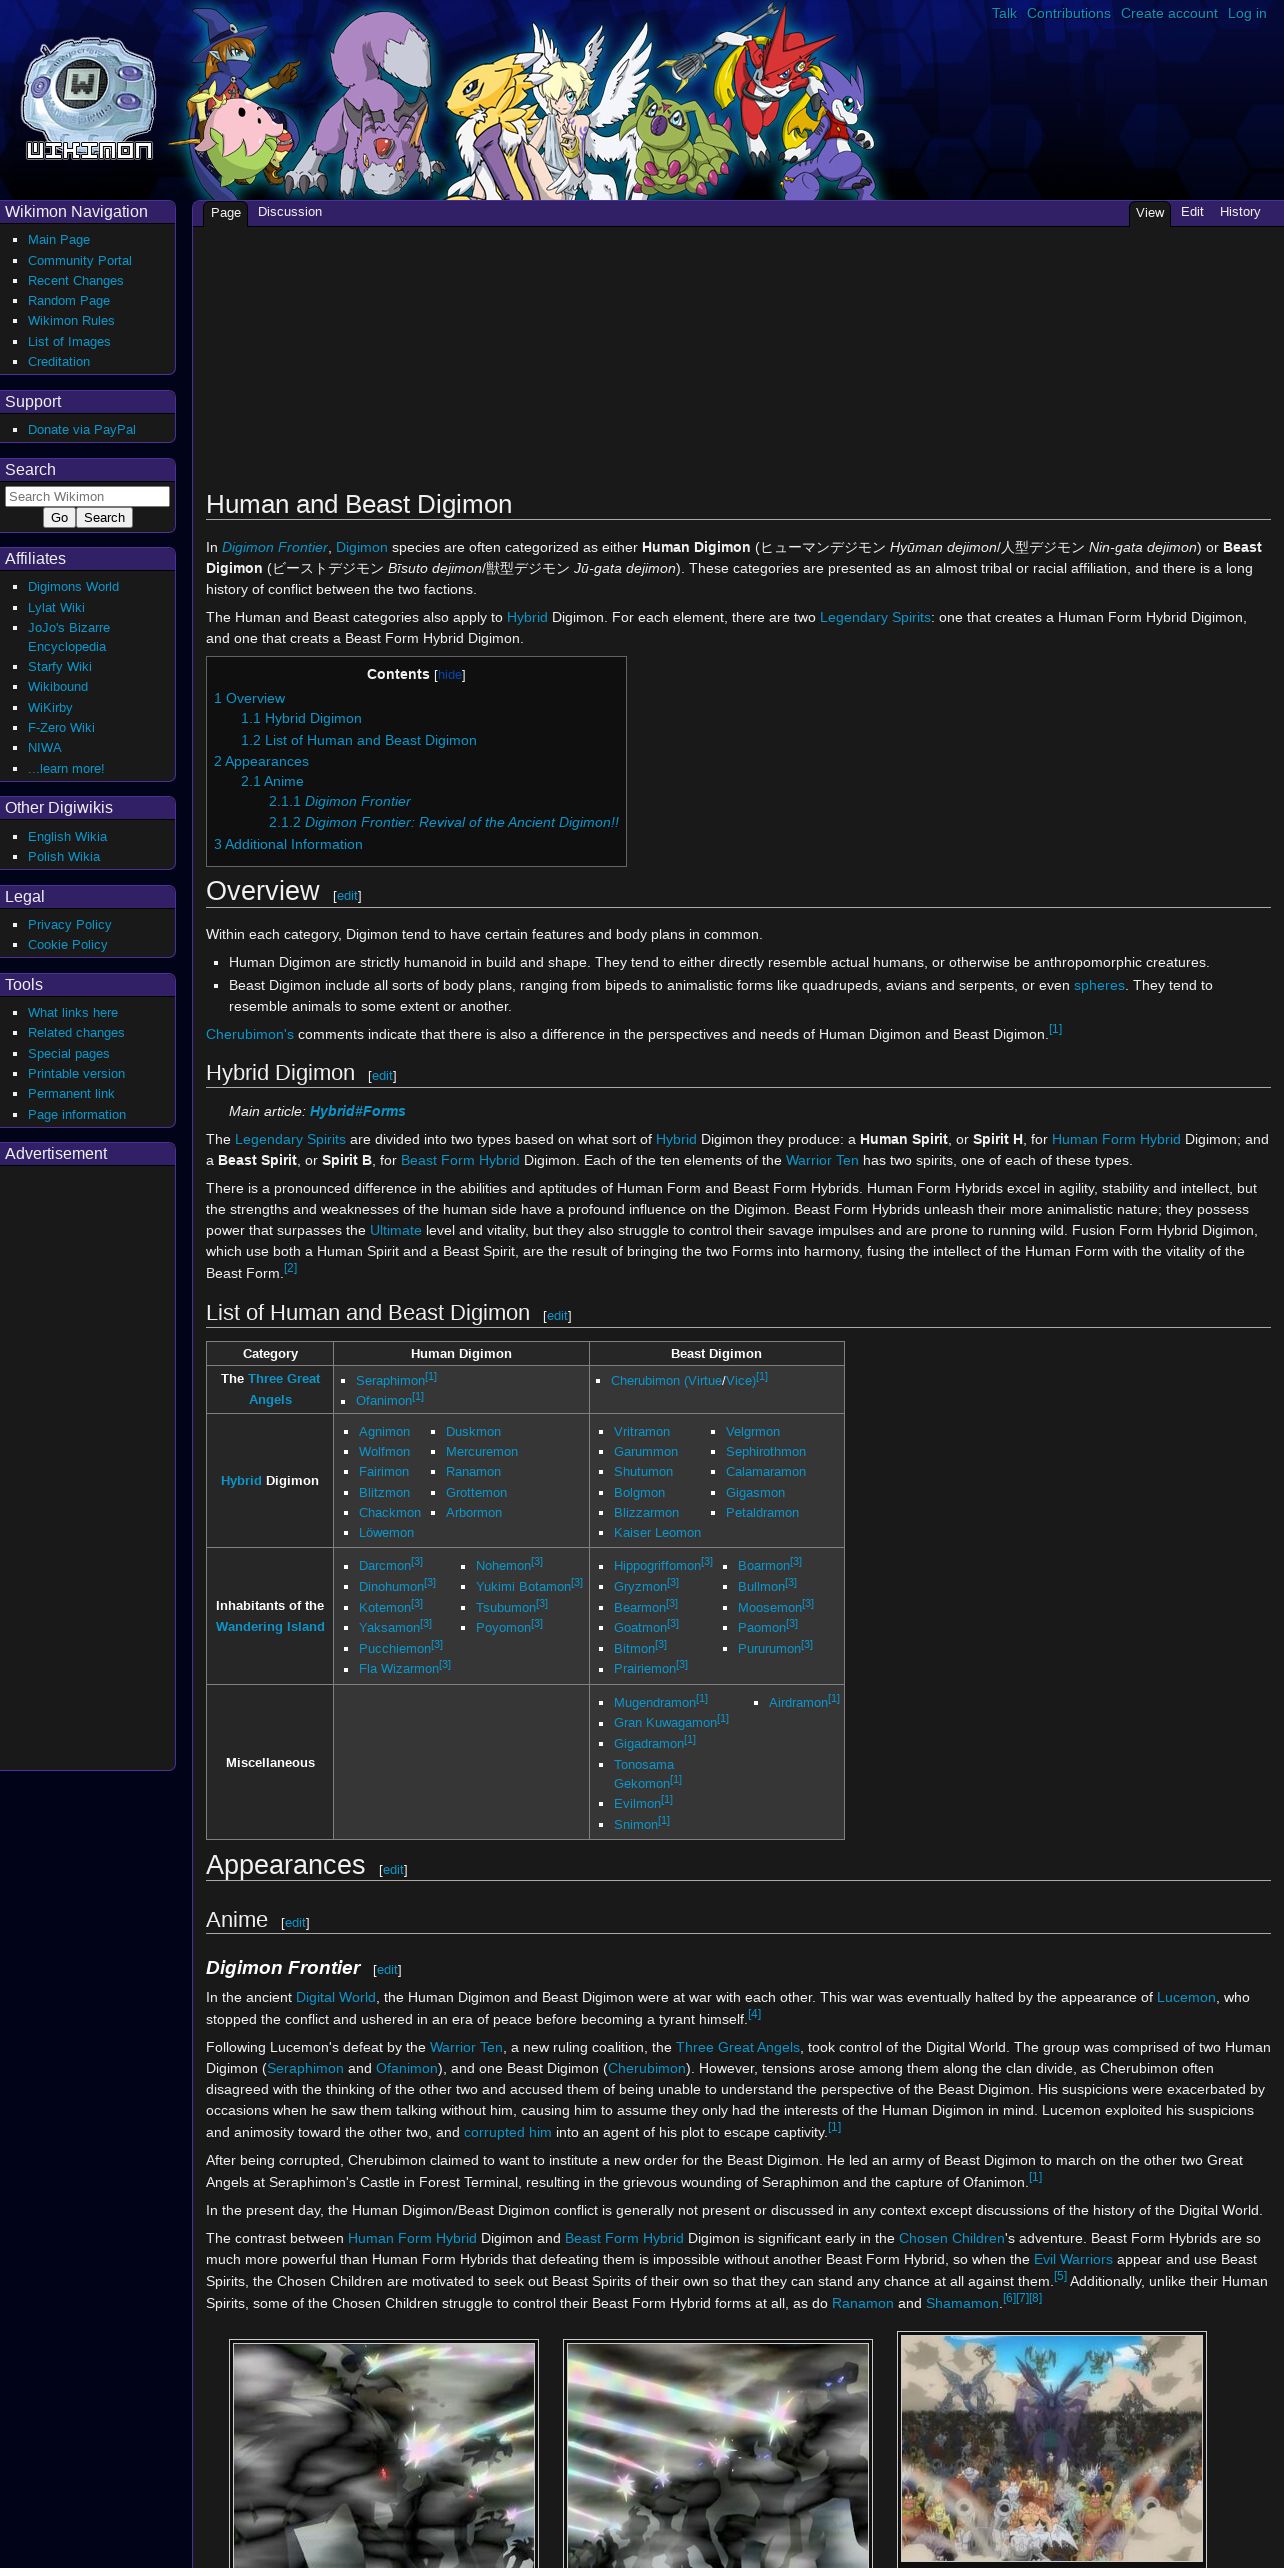Hide the Contents table
This screenshot has width=1284, height=2568.
coord(450,675)
